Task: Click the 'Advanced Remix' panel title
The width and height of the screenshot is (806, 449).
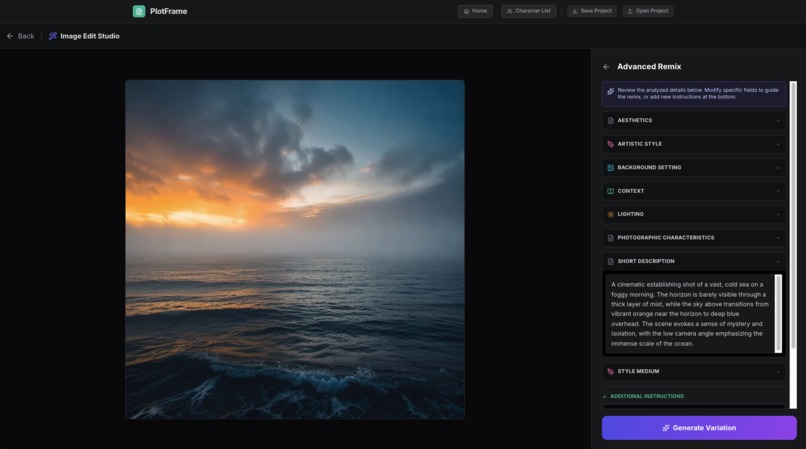Action: pyautogui.click(x=649, y=67)
